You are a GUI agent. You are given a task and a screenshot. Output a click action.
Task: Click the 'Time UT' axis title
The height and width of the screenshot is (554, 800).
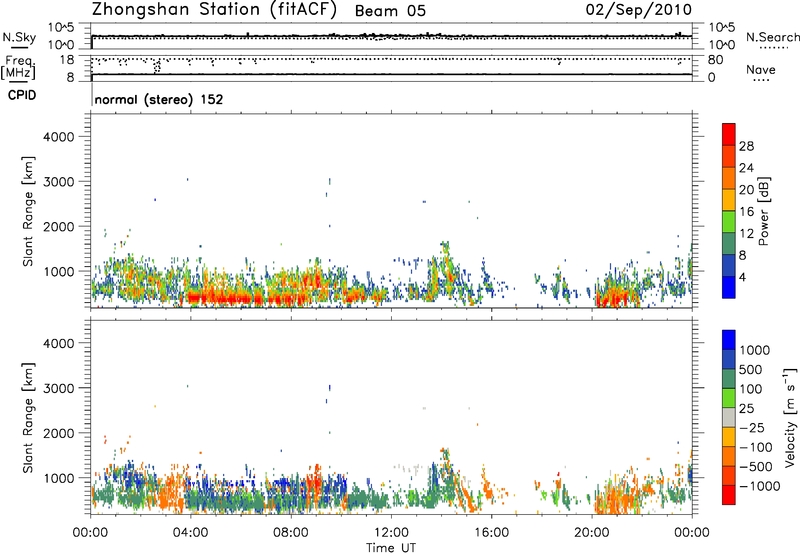coord(391,548)
